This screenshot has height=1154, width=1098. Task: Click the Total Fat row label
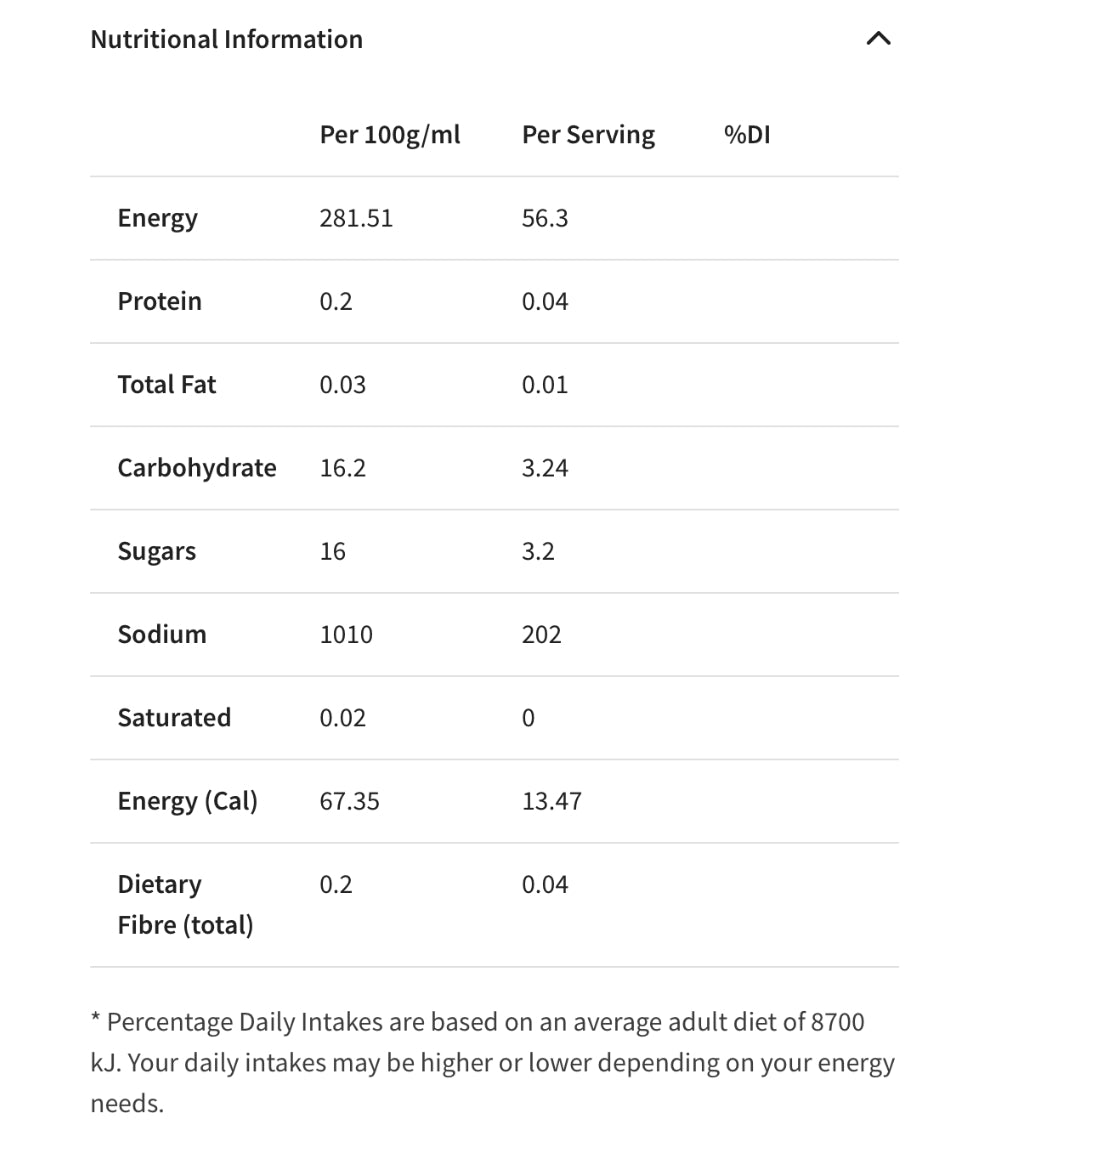[x=167, y=384]
